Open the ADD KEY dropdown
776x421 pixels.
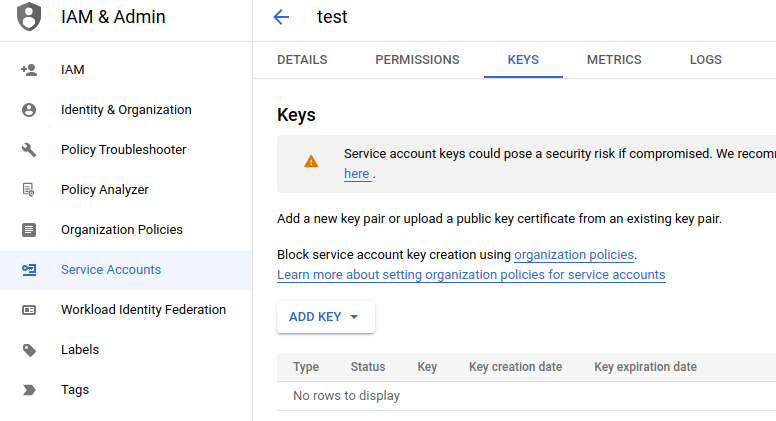coord(326,317)
